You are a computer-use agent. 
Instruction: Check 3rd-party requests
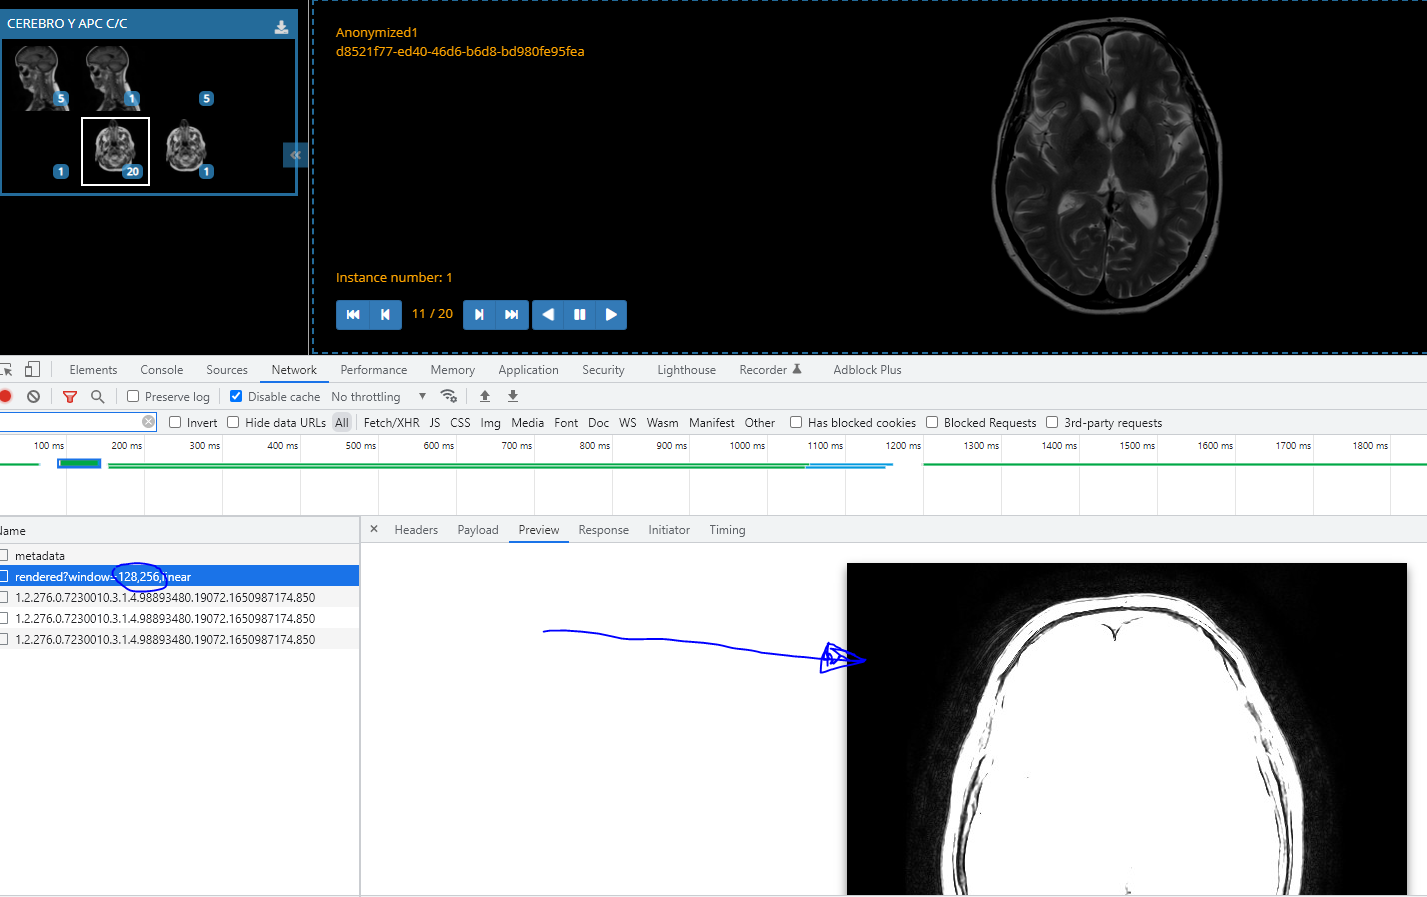[1052, 422]
